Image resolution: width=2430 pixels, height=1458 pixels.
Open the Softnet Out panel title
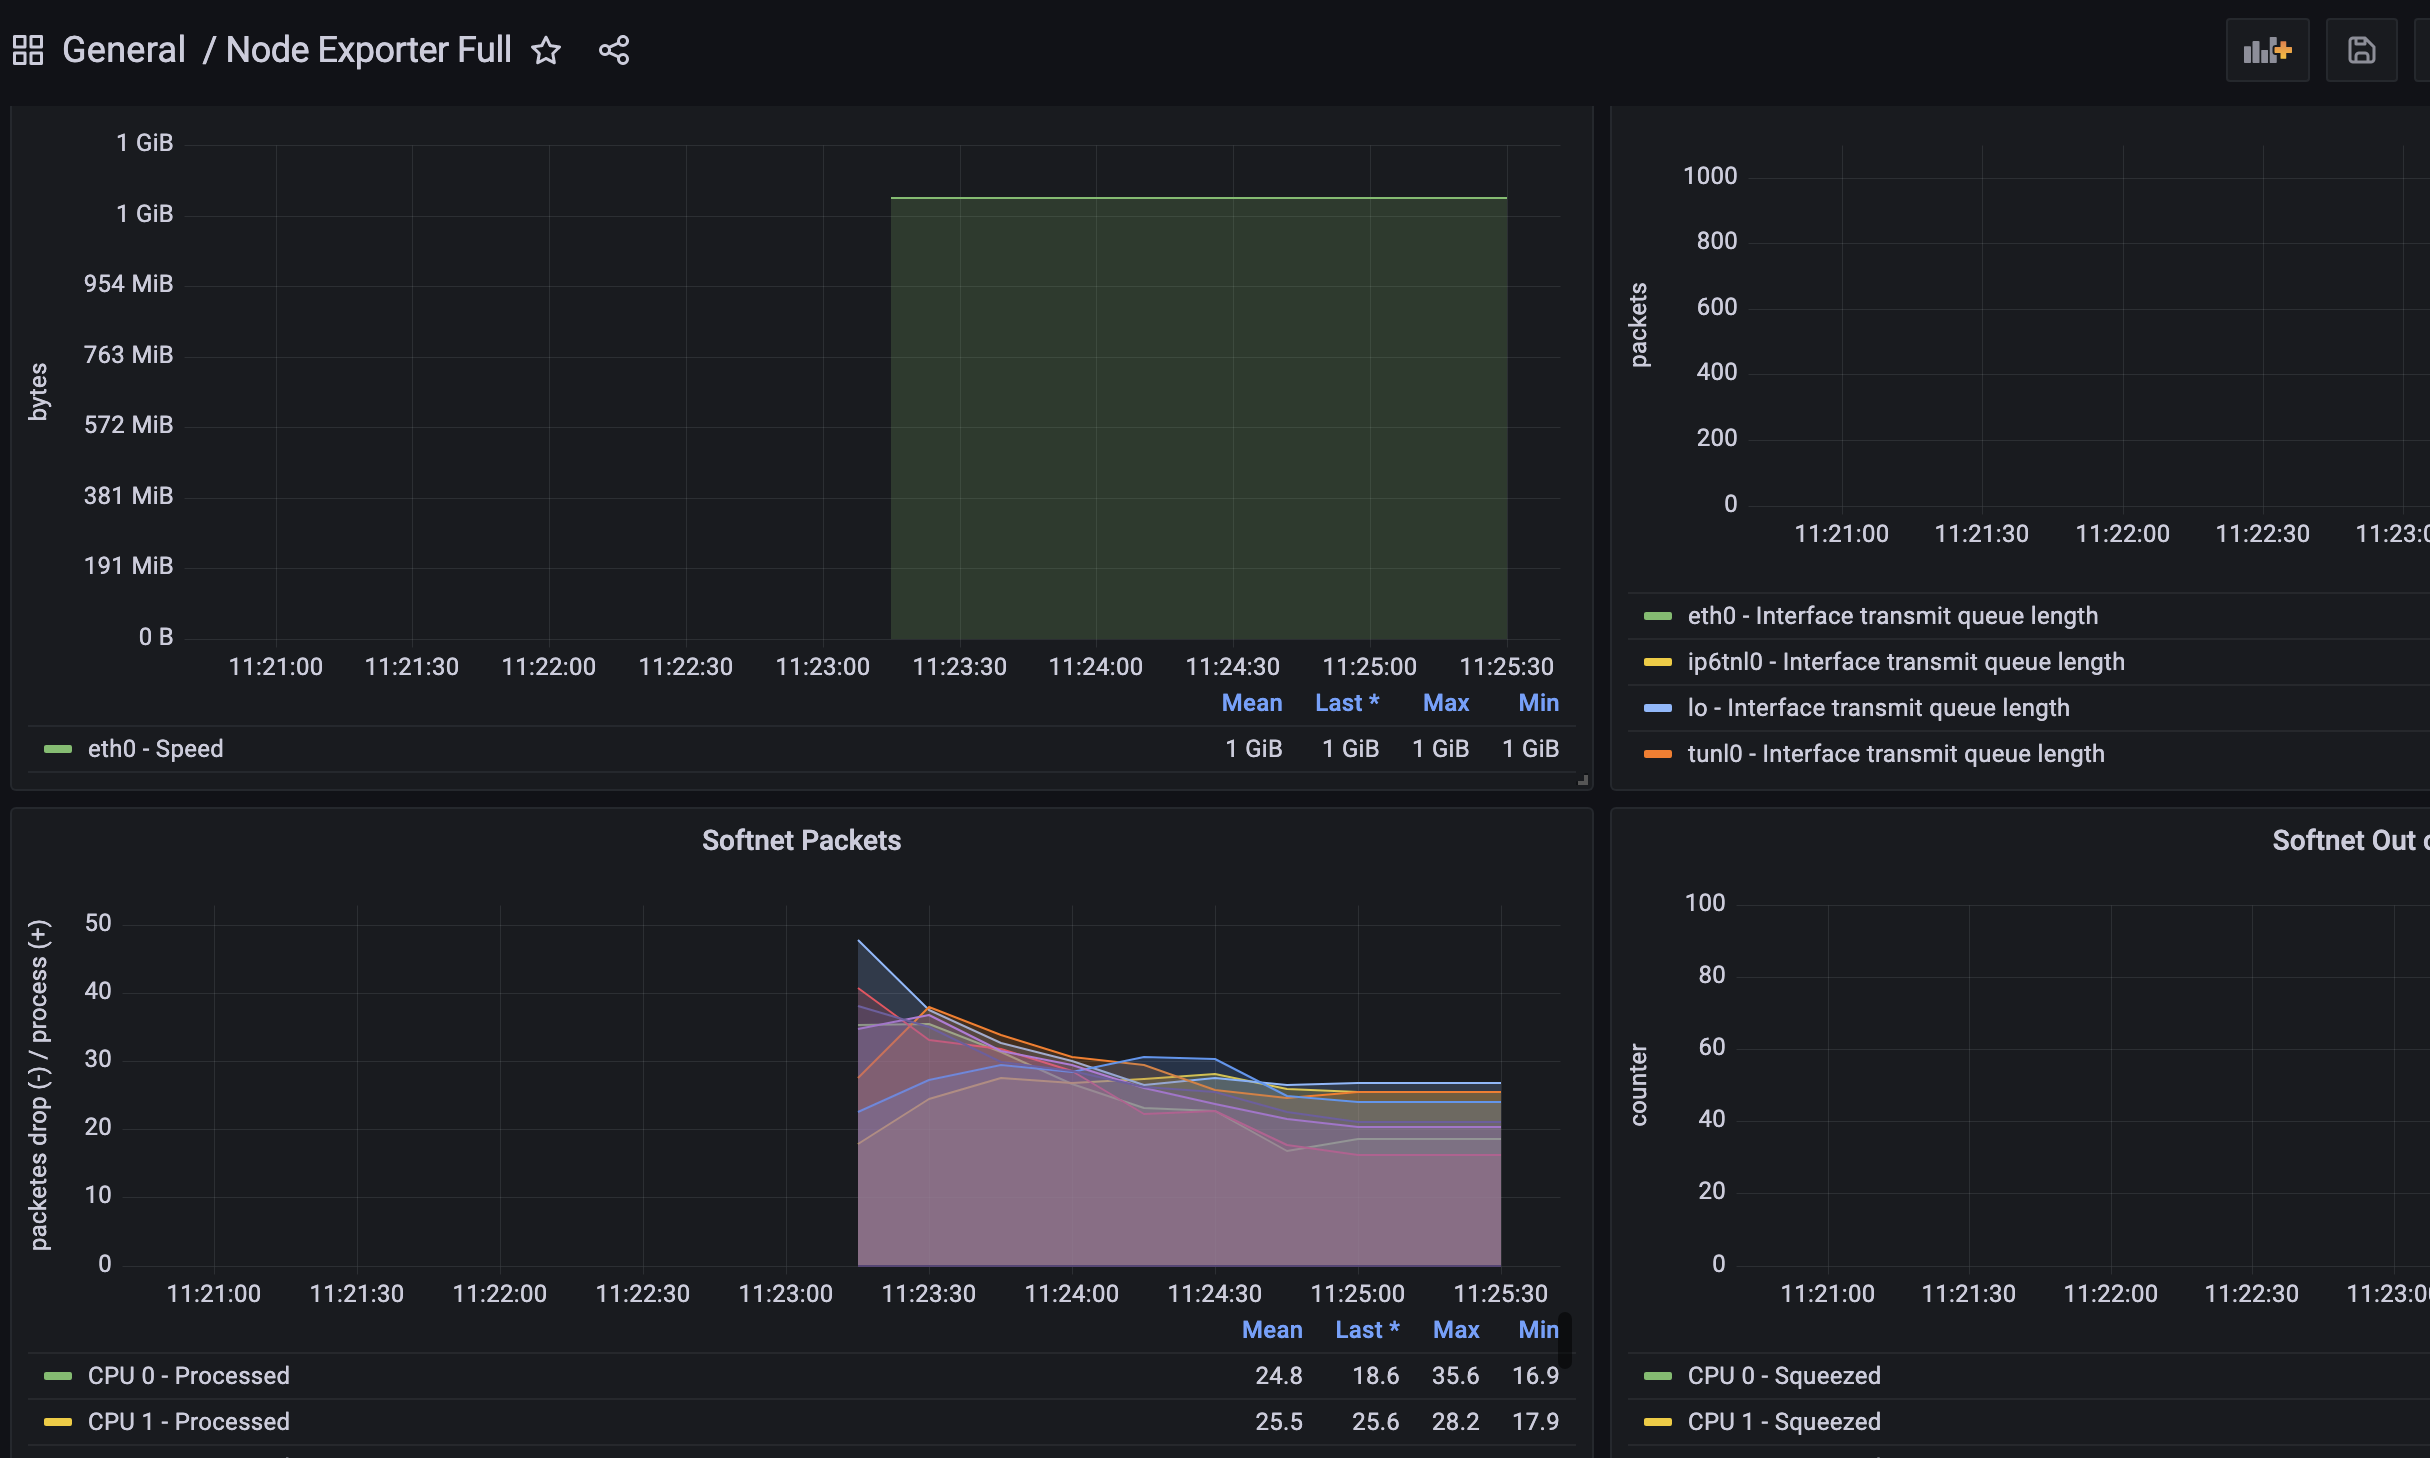pos(2350,840)
